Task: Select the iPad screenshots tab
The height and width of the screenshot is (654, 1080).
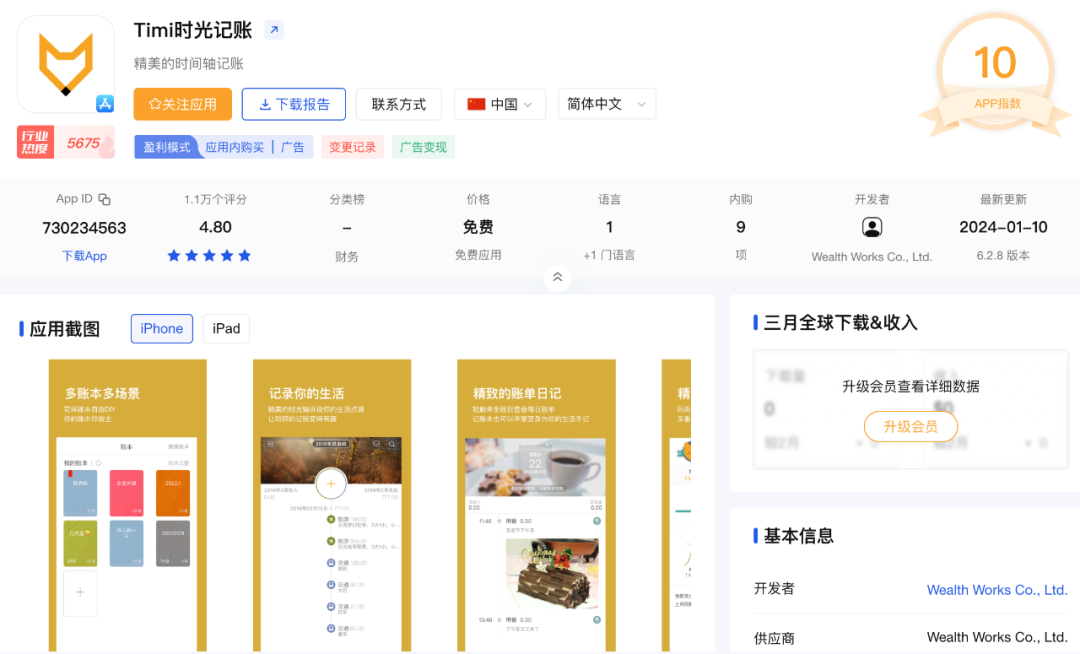Action: coord(226,328)
